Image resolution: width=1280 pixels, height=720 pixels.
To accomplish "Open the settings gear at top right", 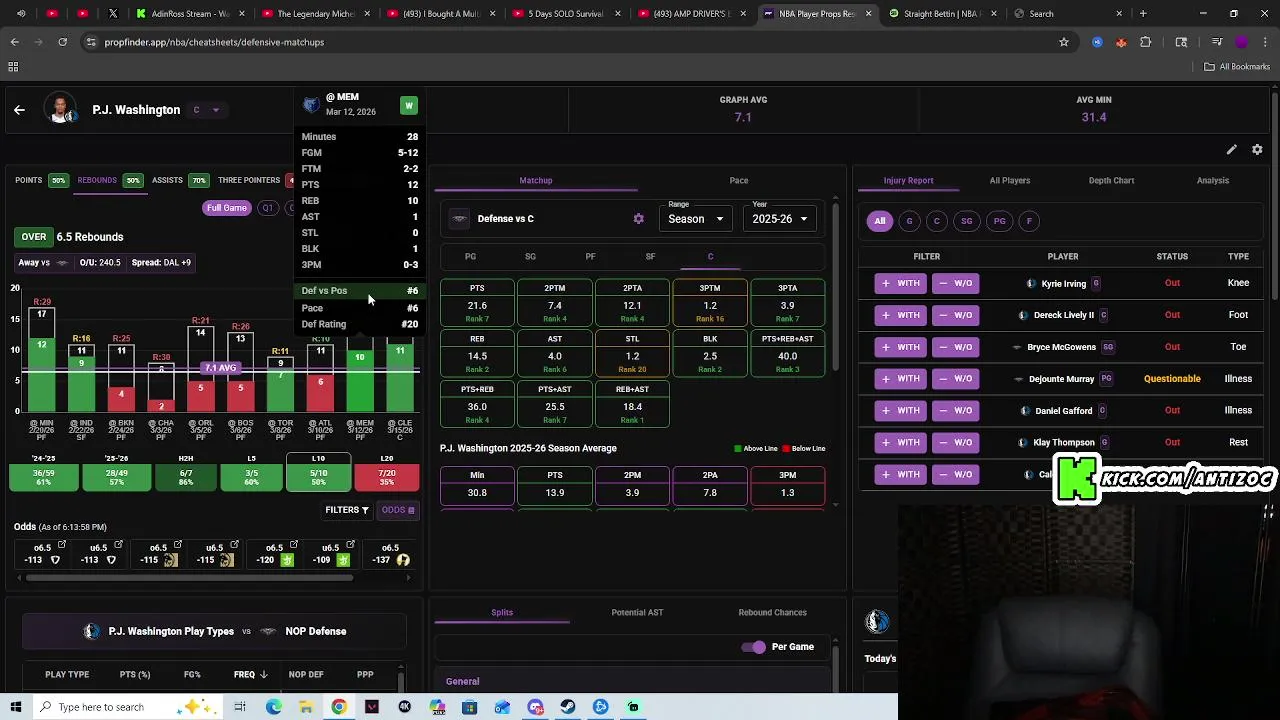I will 1257,150.
